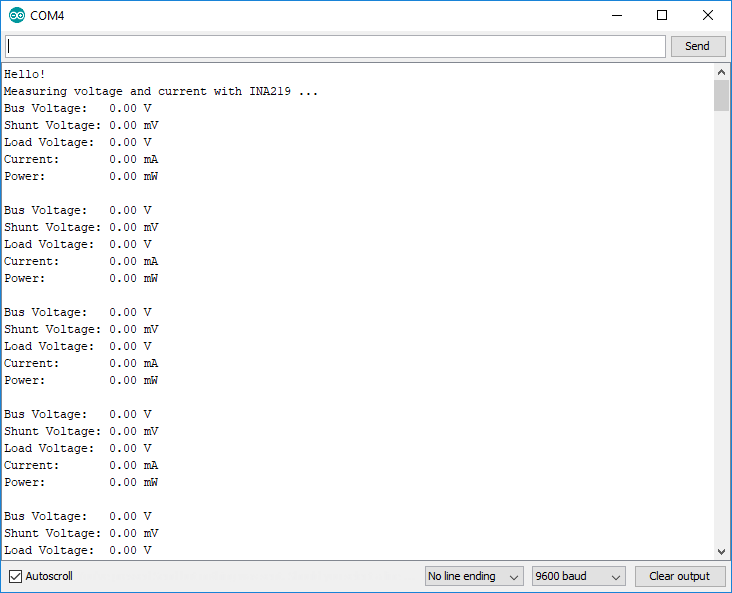Click the COM4 title text
The width and height of the screenshot is (732, 593).
47,16
